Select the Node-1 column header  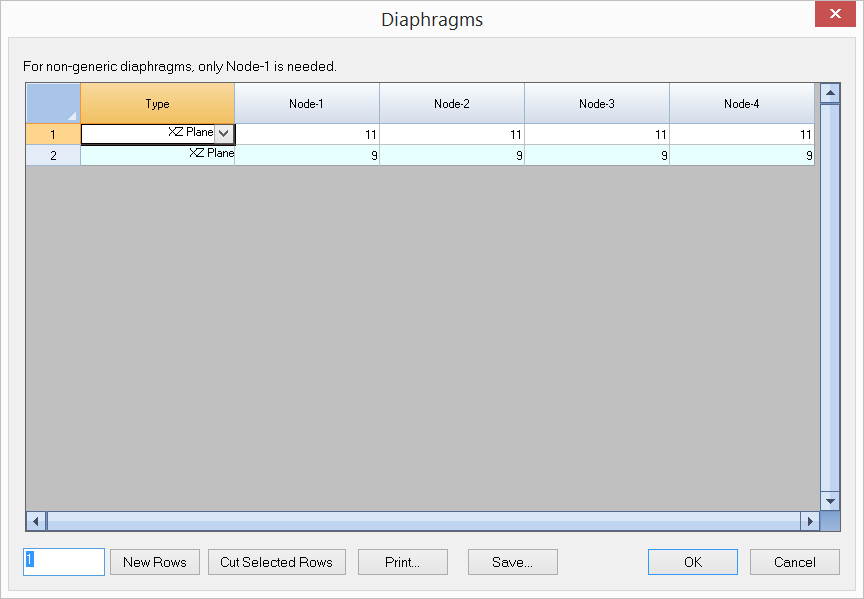(x=306, y=103)
